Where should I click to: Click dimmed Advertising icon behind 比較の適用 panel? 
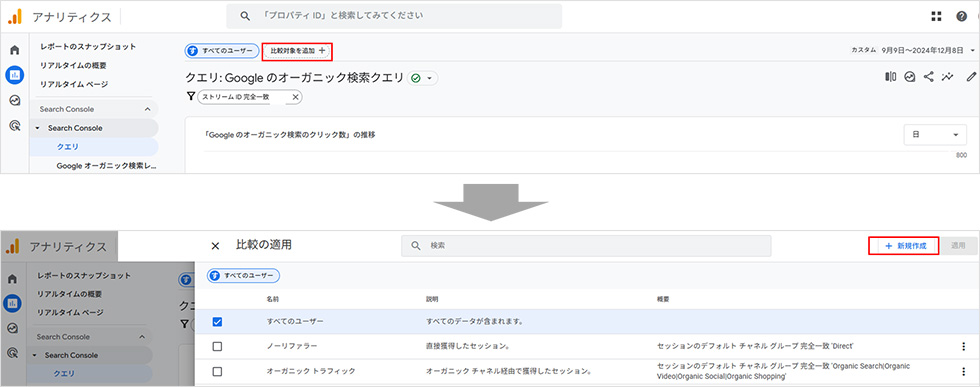(12, 353)
